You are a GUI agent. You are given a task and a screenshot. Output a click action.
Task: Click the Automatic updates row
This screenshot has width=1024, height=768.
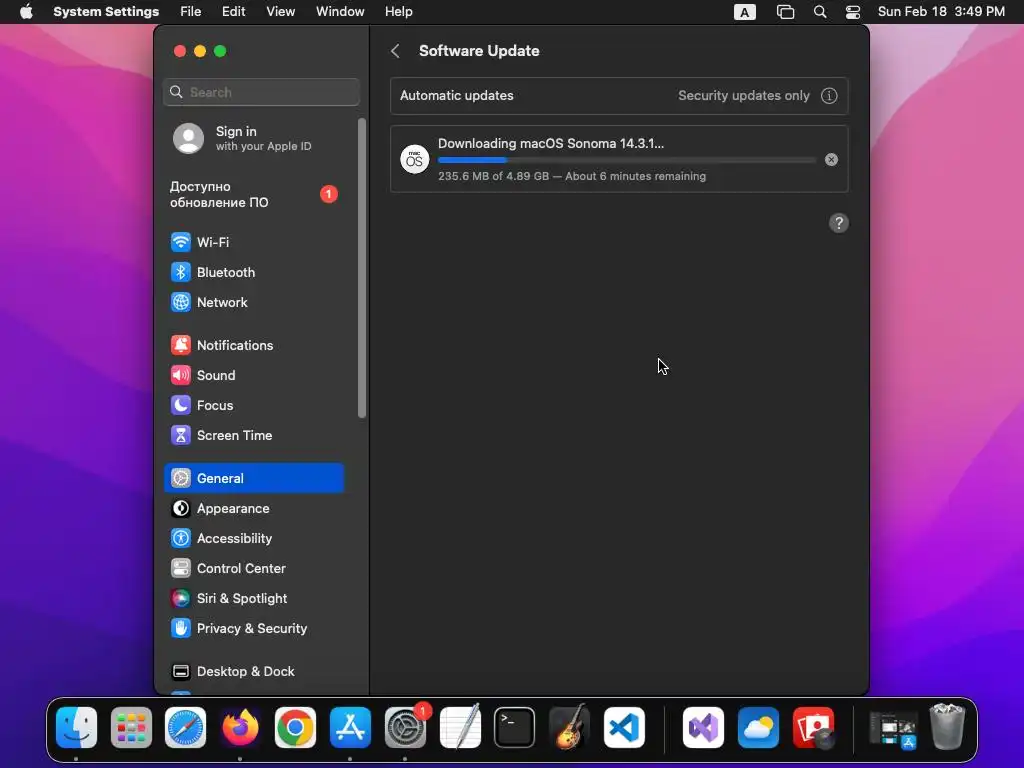(619, 96)
